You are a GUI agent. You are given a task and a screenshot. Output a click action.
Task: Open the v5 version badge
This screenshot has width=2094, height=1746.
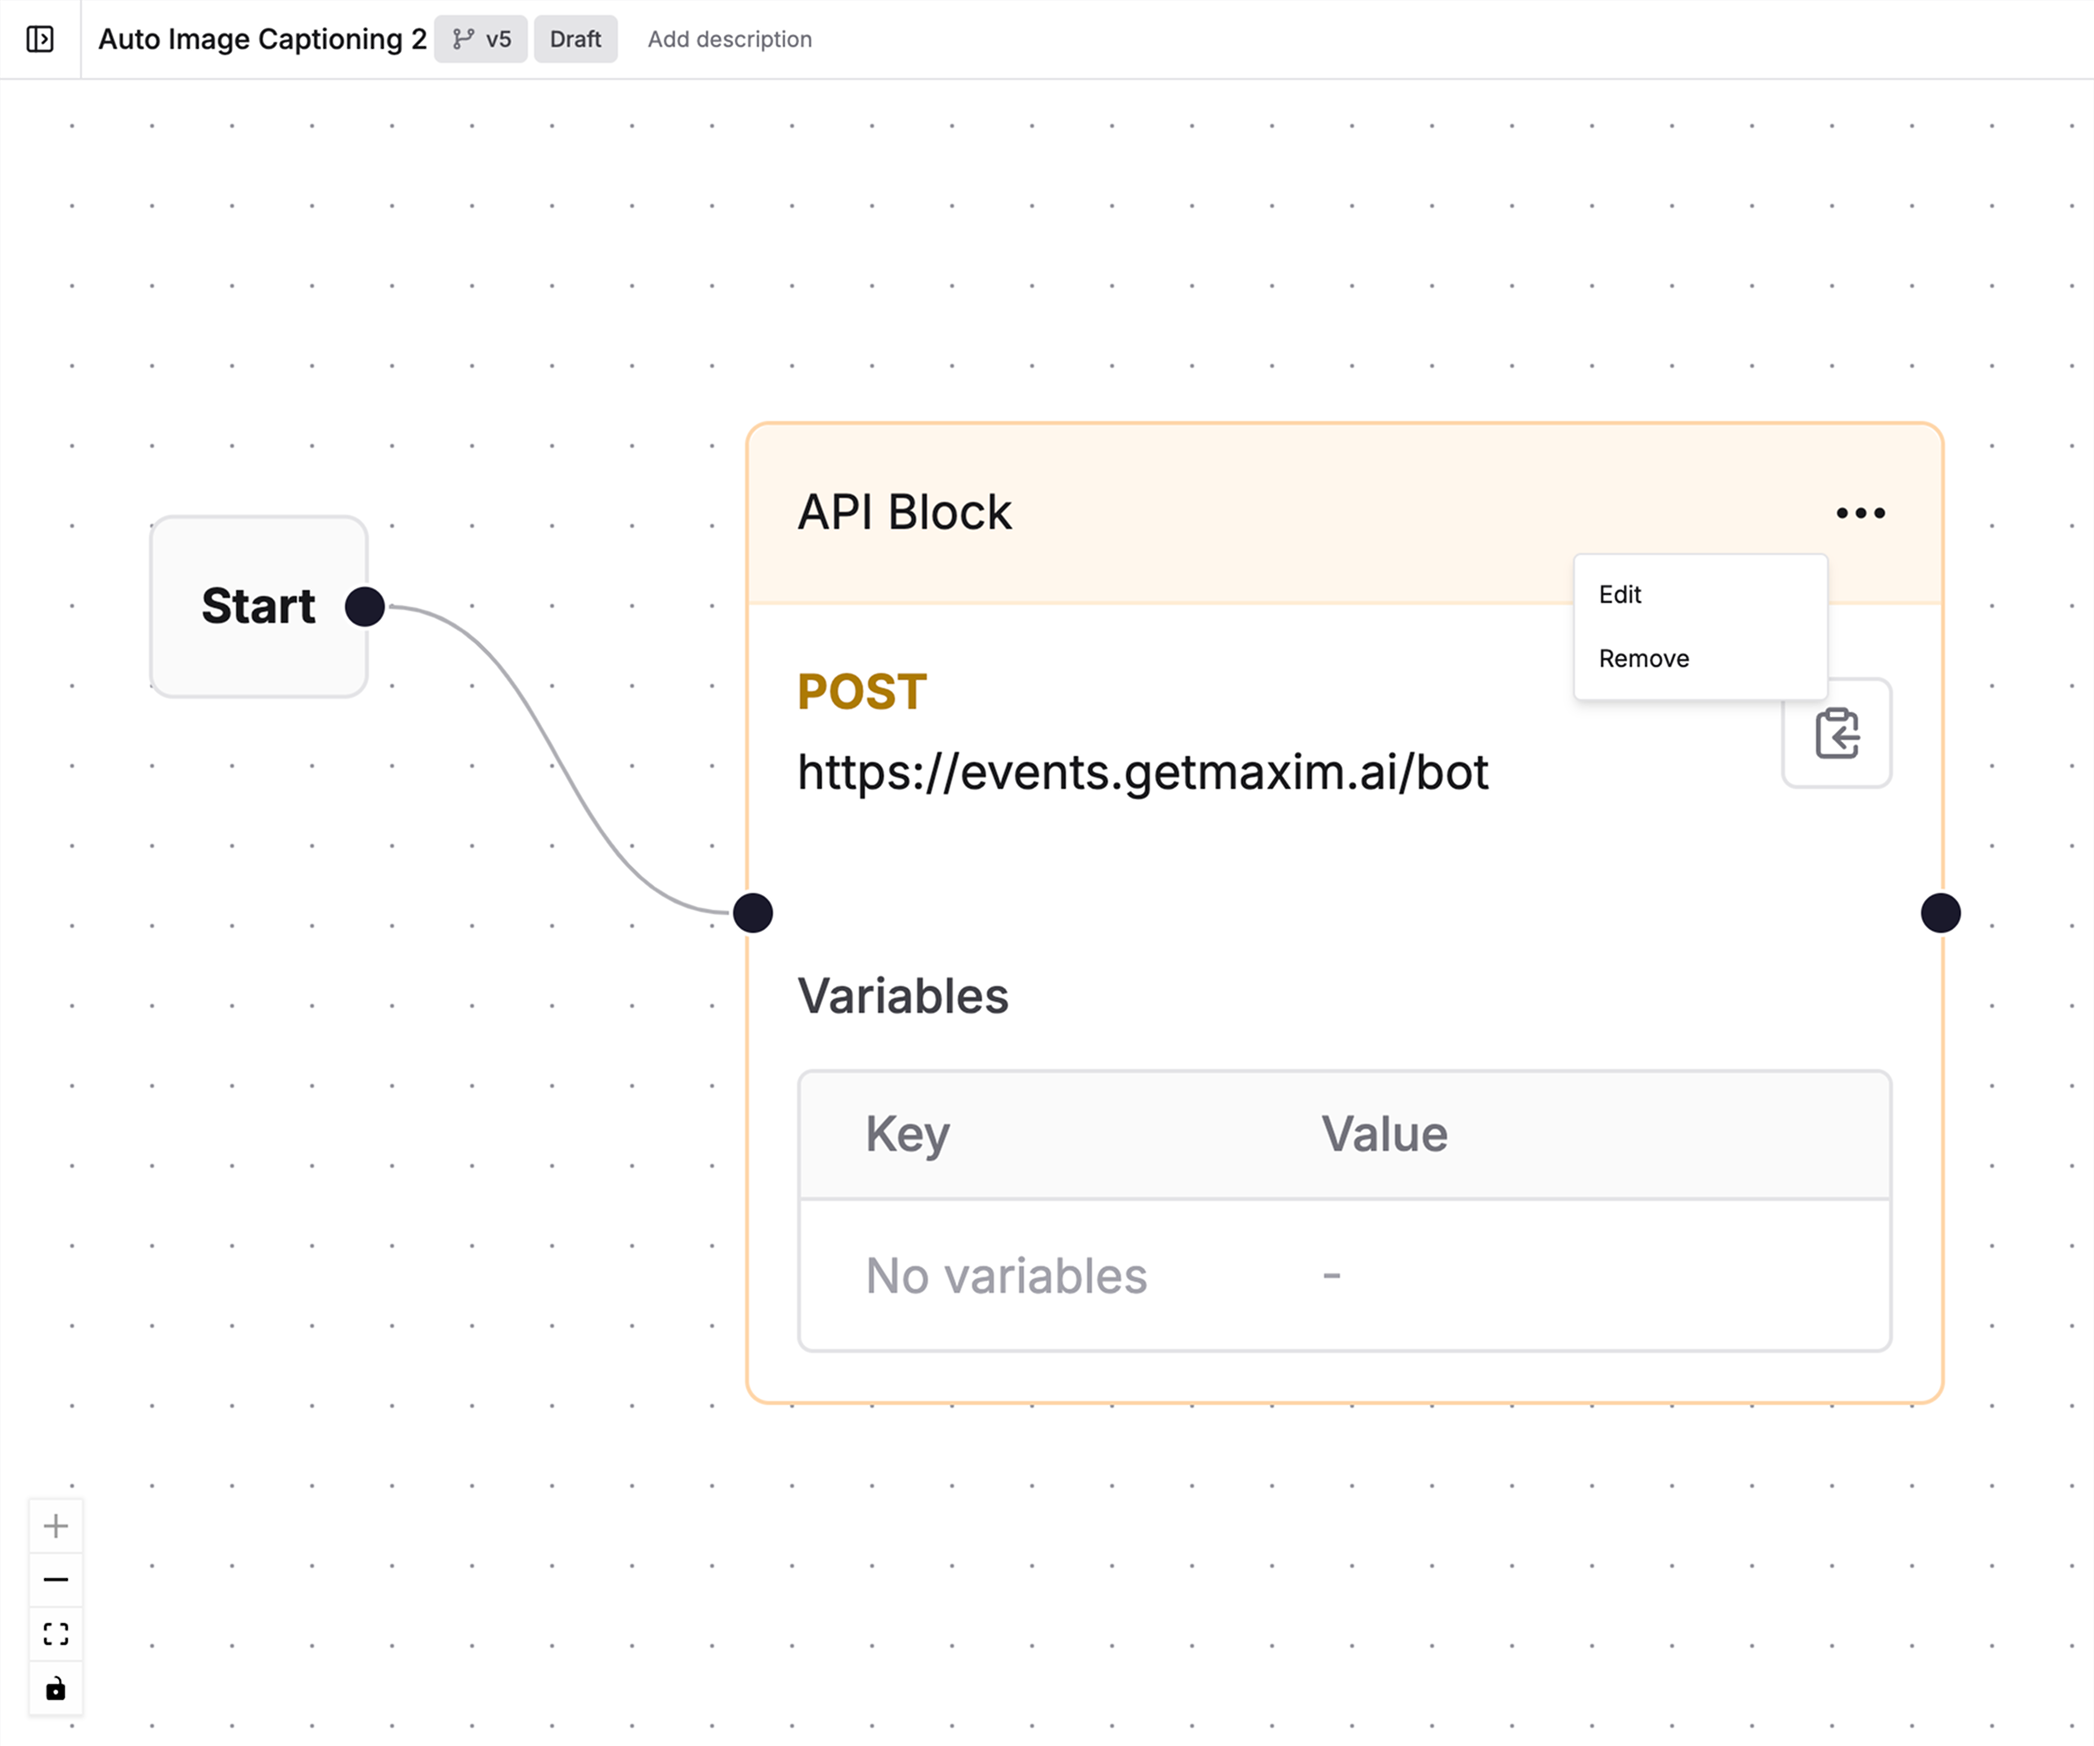(x=481, y=39)
